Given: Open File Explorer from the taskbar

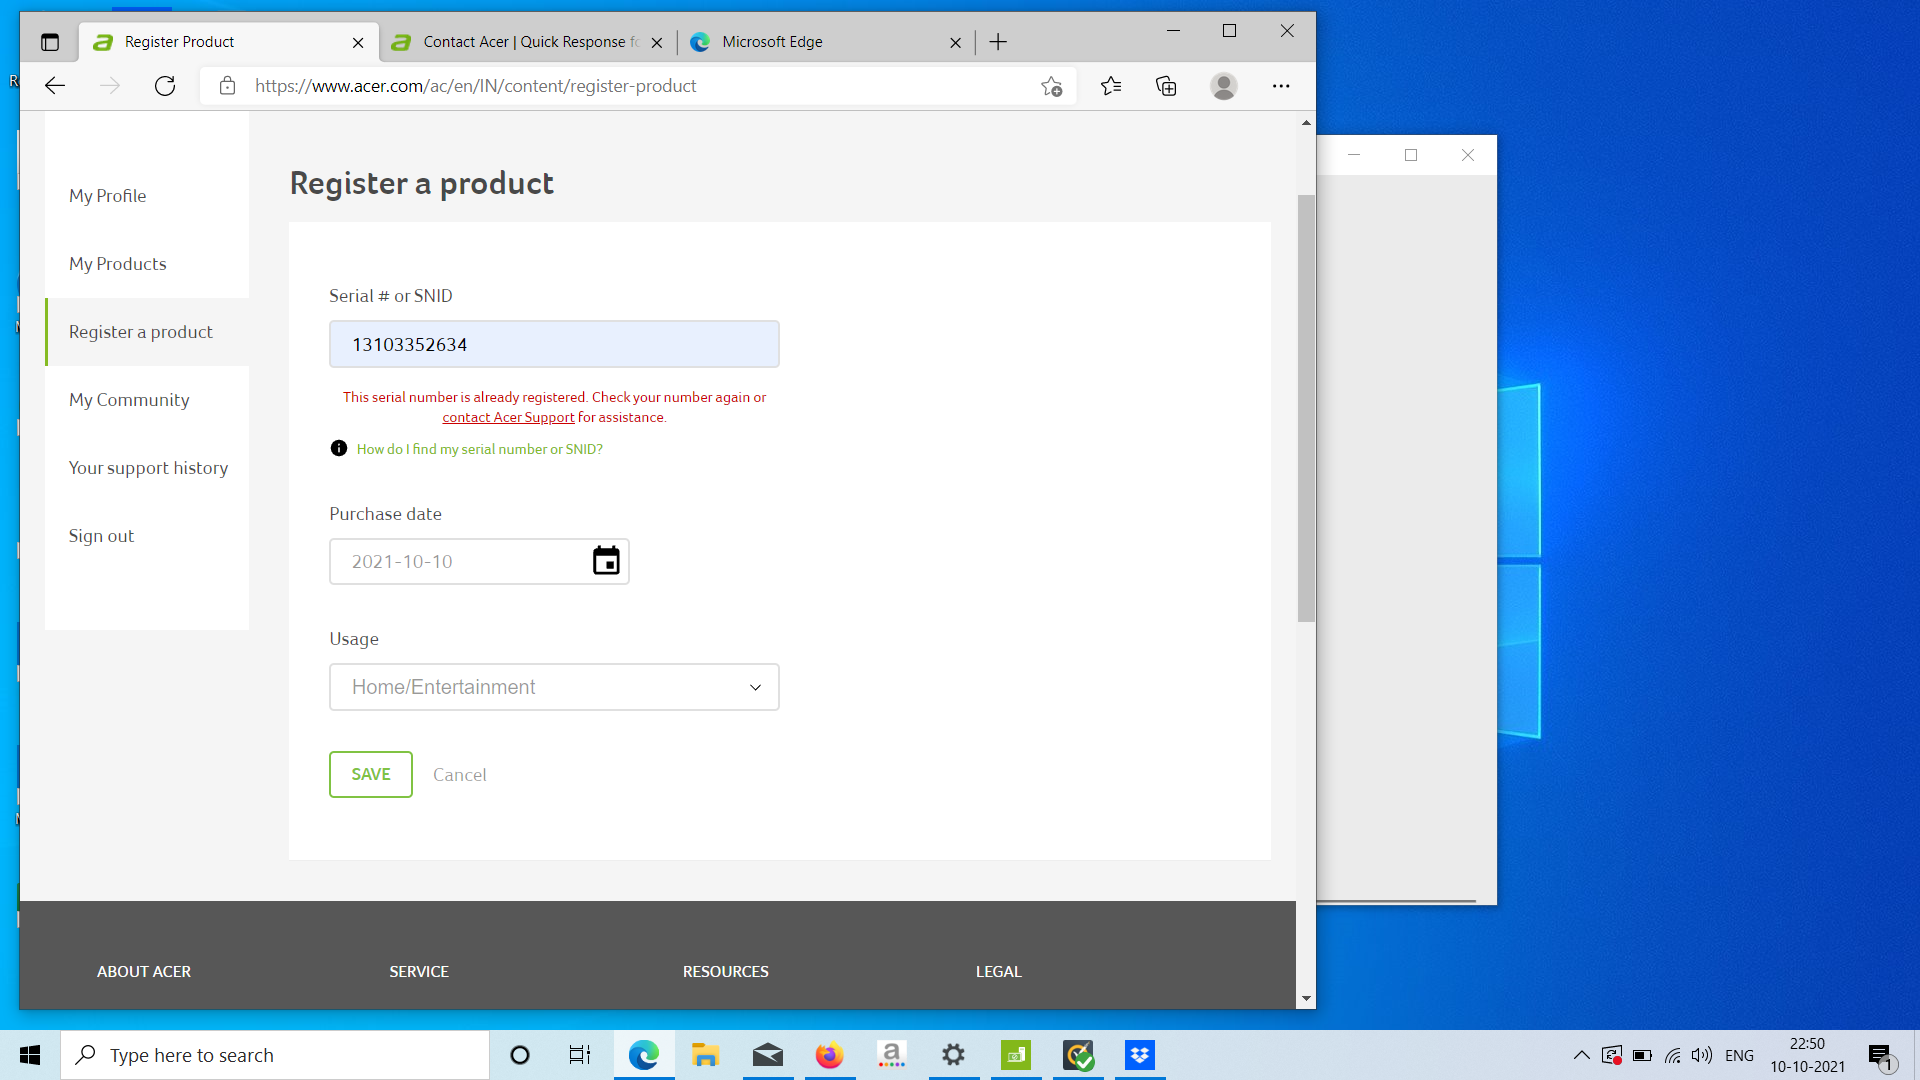Looking at the screenshot, I should coord(706,1055).
